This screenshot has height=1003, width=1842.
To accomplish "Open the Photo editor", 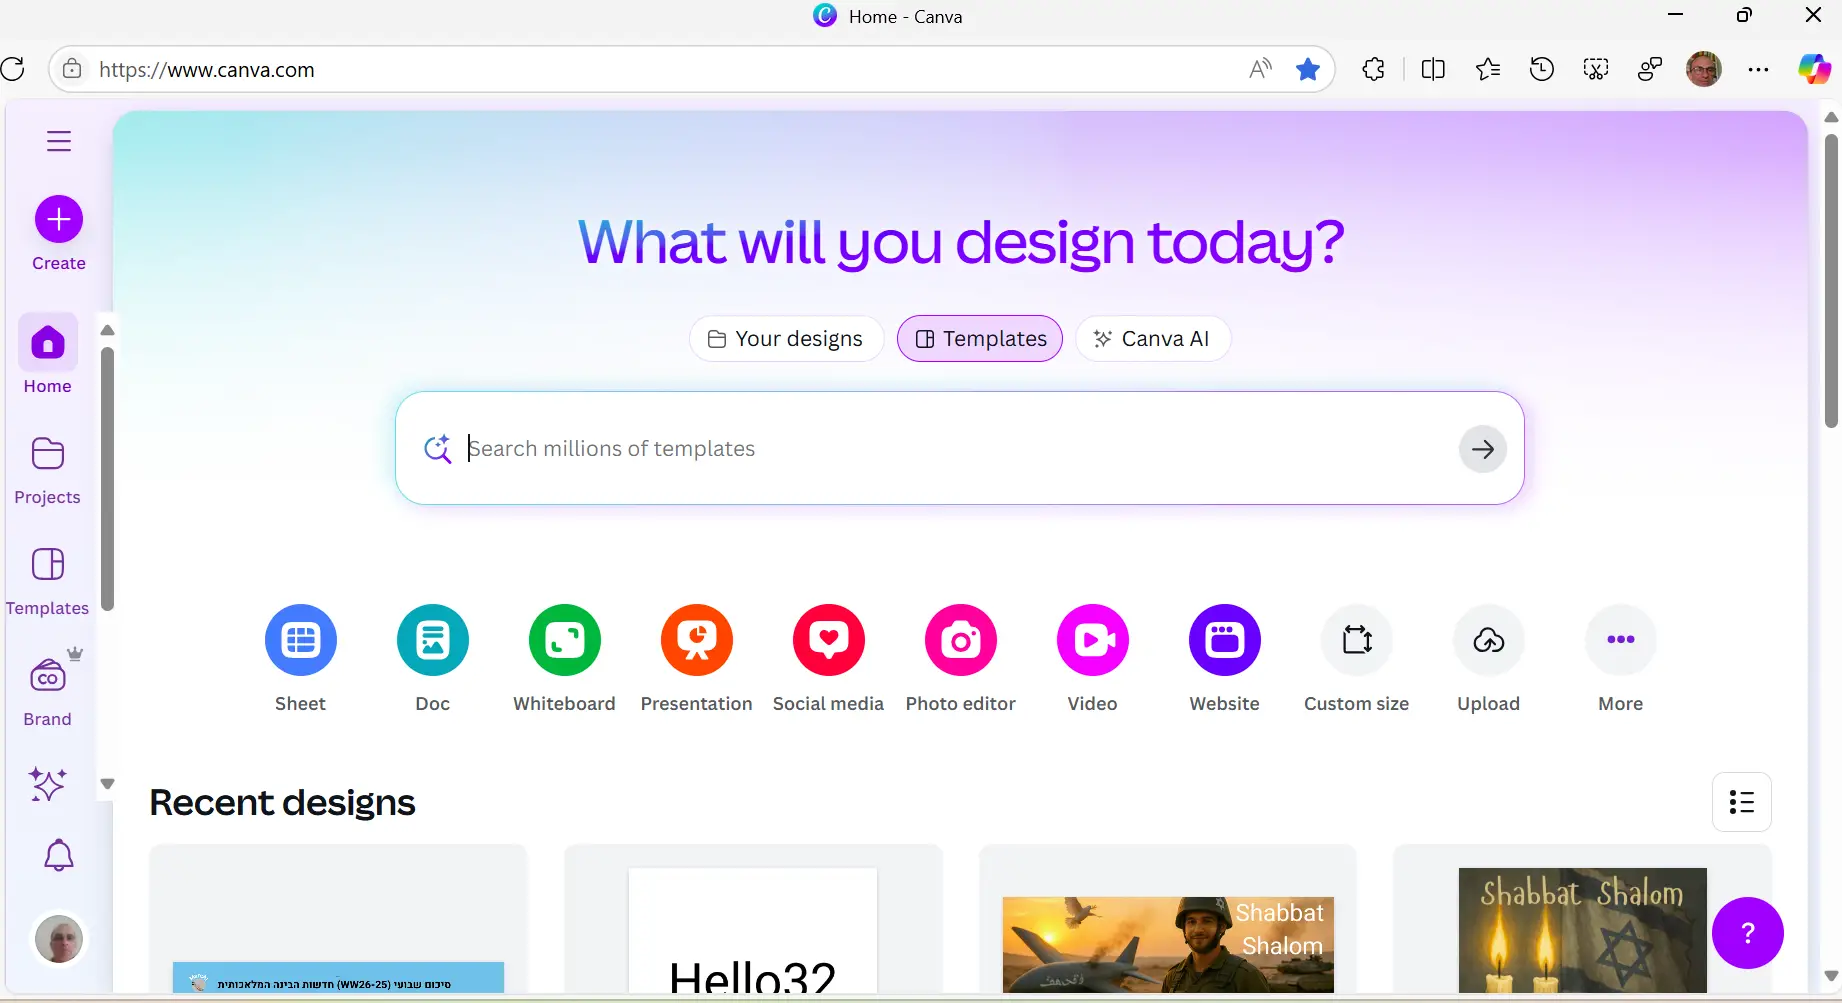I will [961, 640].
